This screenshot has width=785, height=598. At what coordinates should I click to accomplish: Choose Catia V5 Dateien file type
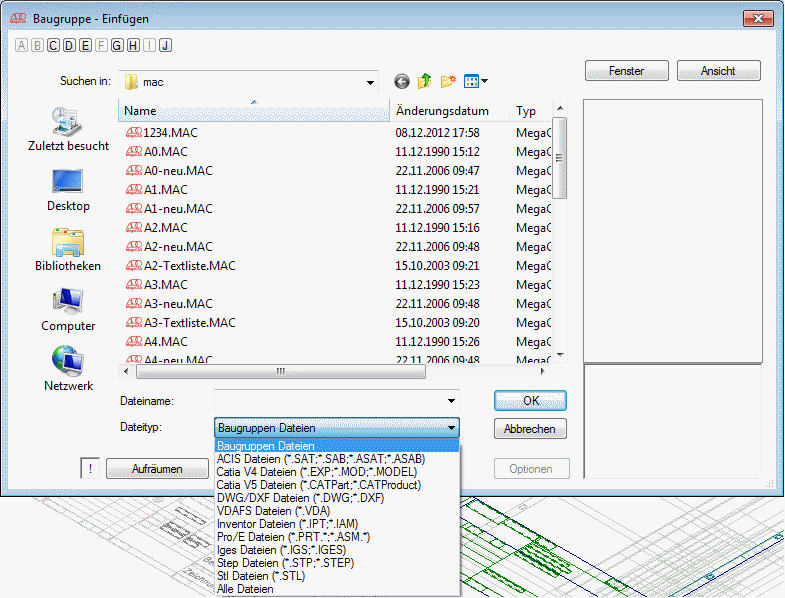tap(337, 485)
